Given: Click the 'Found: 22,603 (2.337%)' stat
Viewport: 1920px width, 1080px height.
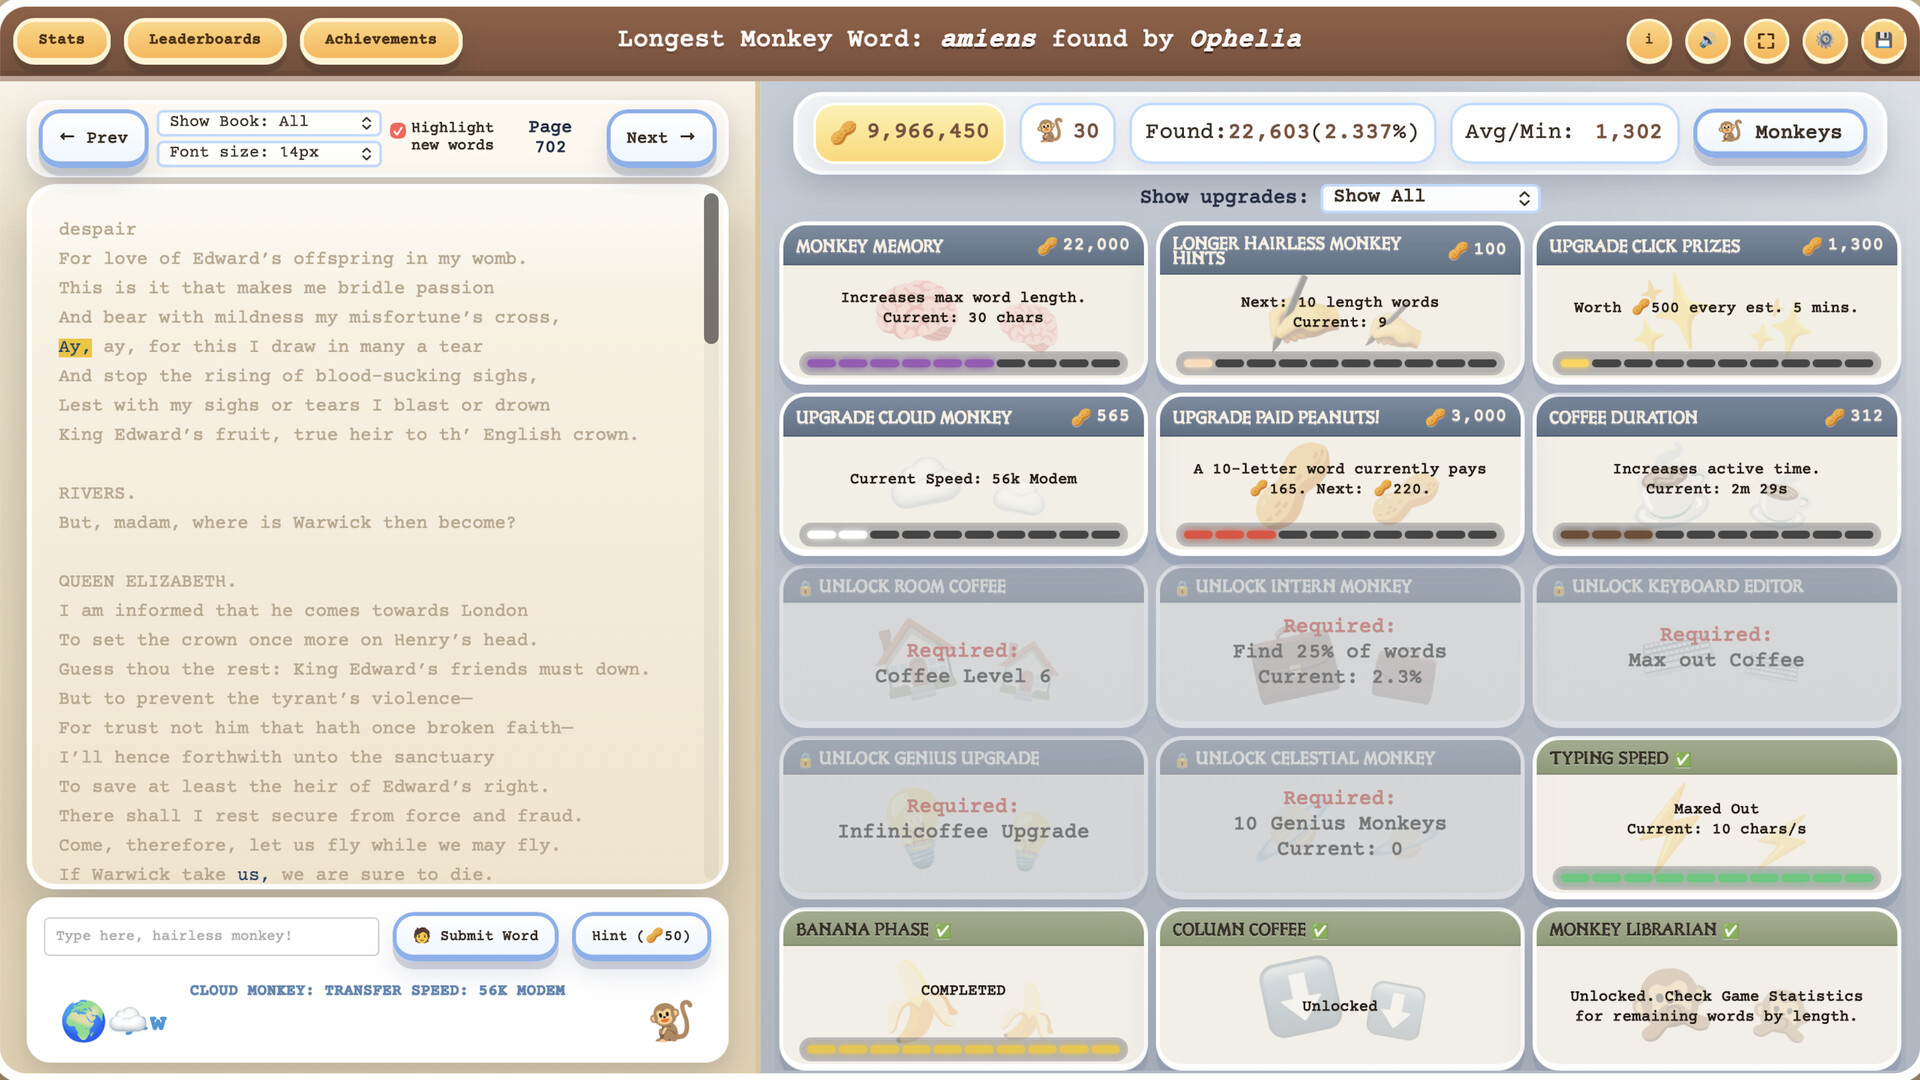Looking at the screenshot, I should click(x=1282, y=132).
